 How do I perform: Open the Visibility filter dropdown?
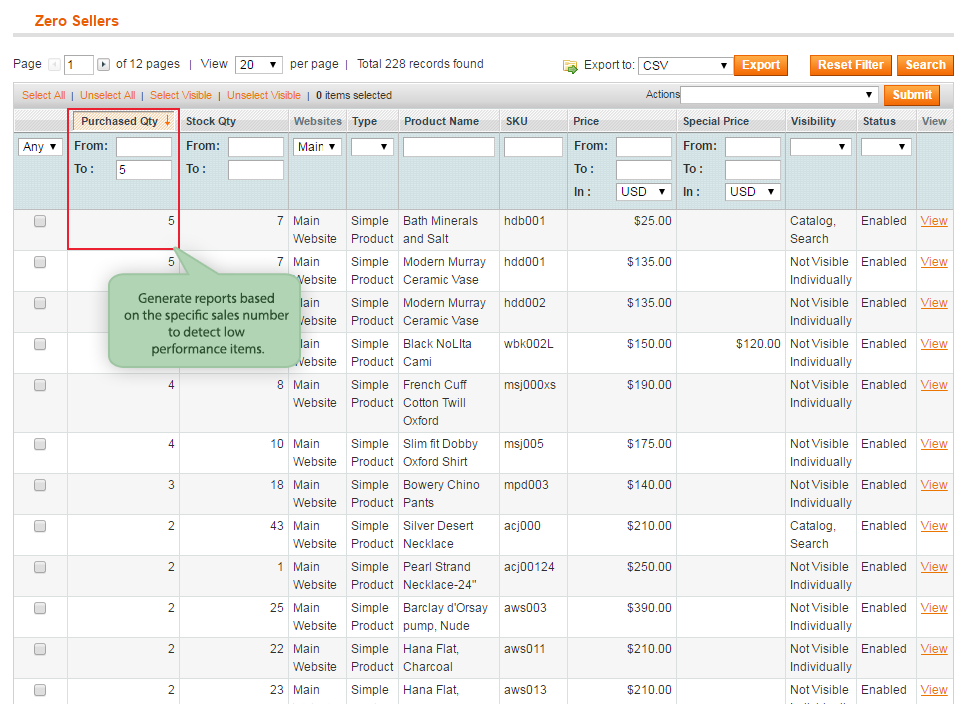(x=820, y=147)
